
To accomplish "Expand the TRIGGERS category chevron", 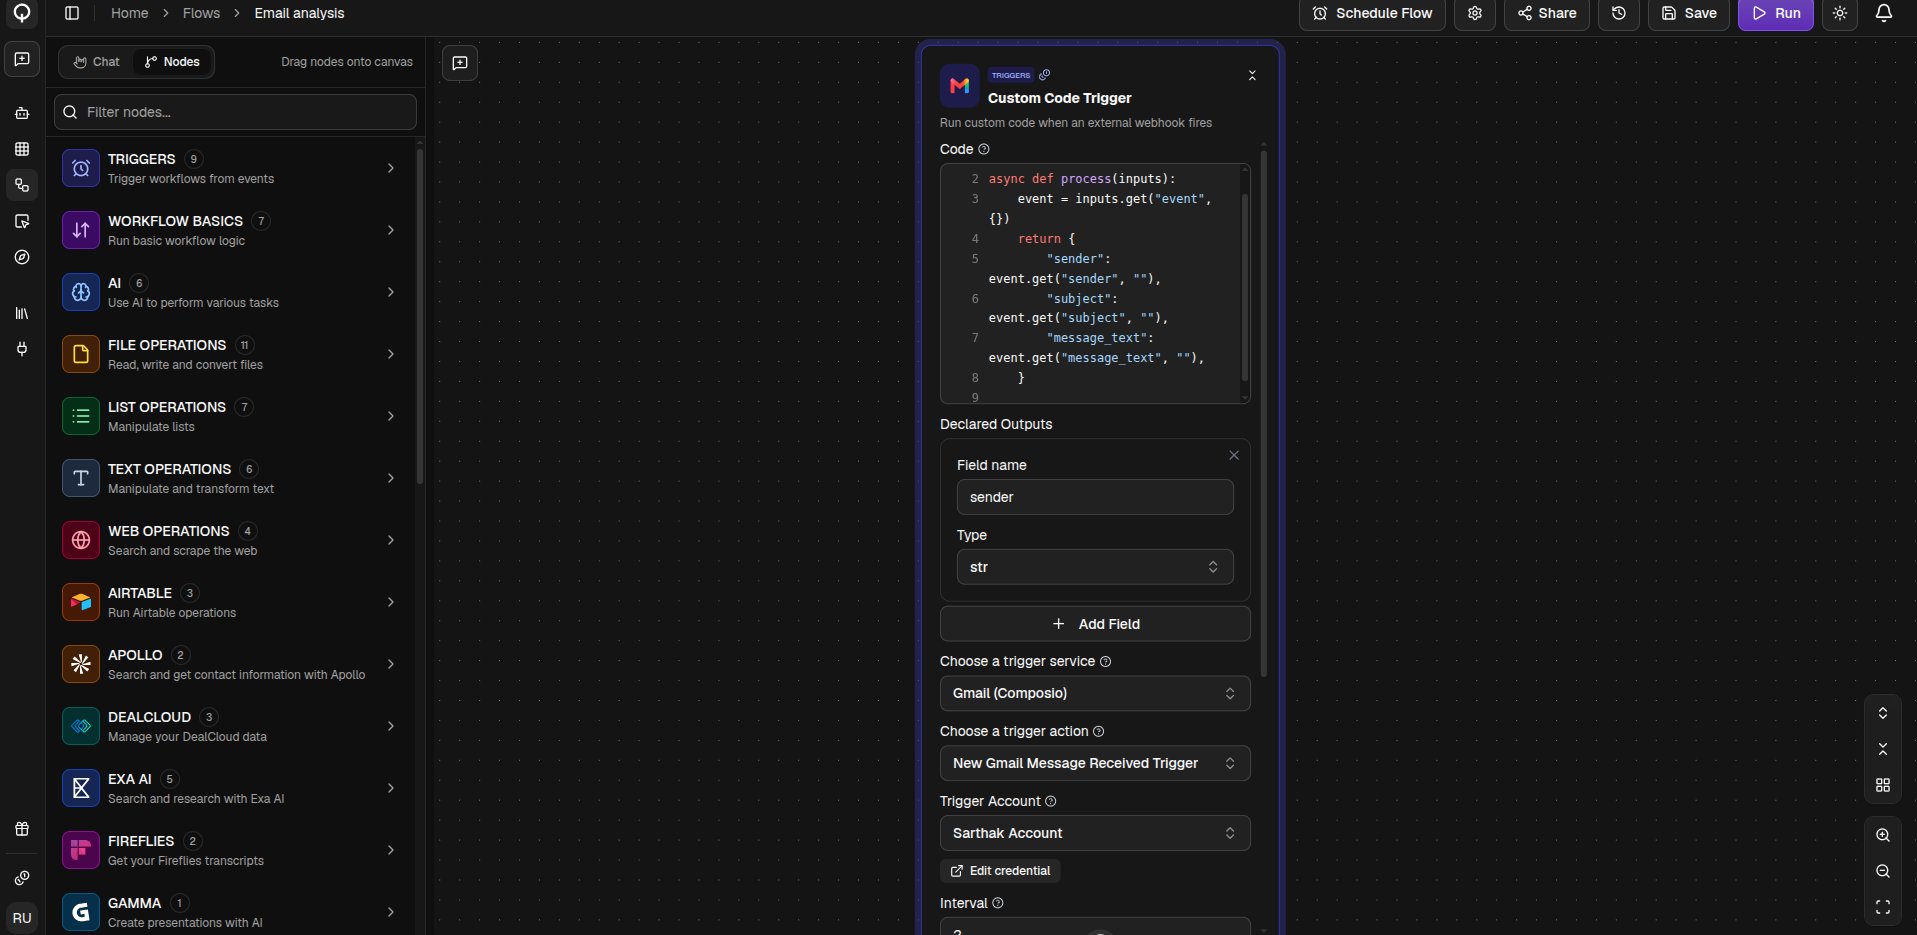I will click(x=391, y=168).
